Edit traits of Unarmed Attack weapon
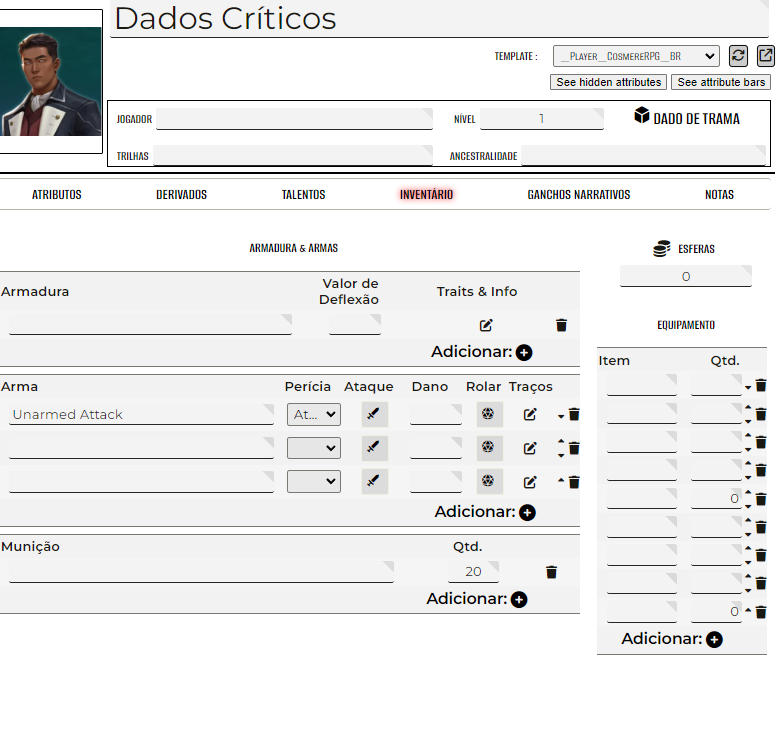783x741 pixels. [x=530, y=414]
